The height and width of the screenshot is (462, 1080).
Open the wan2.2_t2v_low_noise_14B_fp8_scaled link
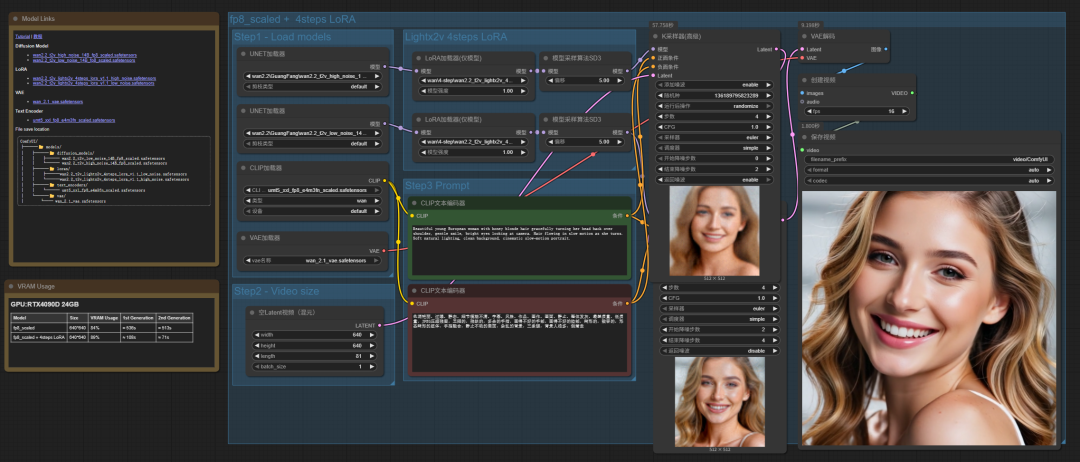click(84, 60)
